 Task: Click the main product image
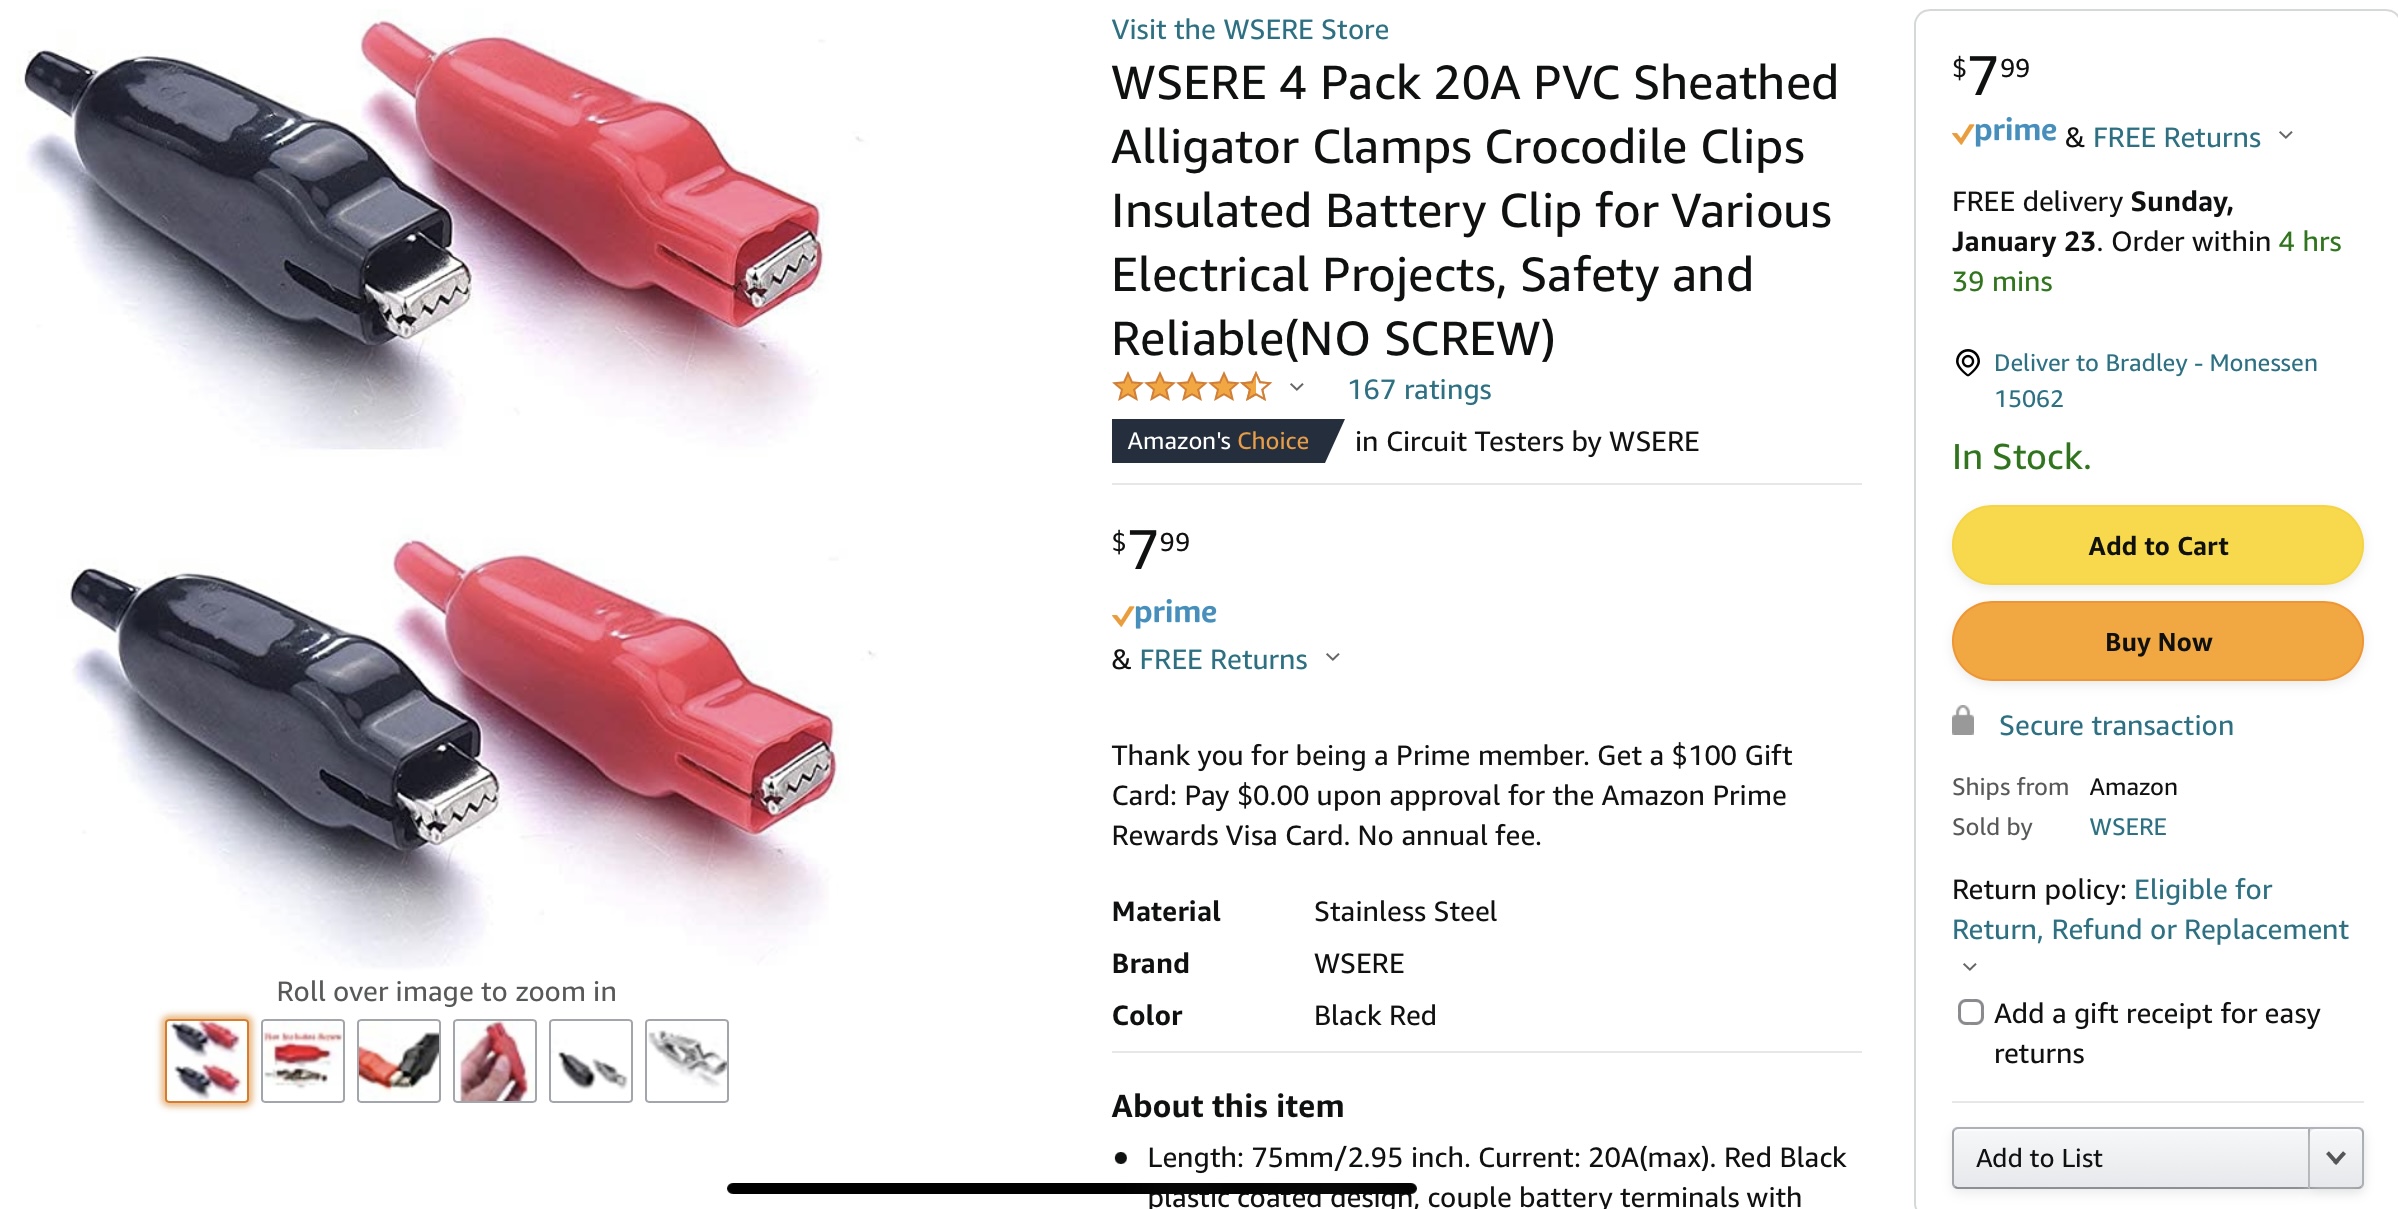pyautogui.click(x=440, y=480)
